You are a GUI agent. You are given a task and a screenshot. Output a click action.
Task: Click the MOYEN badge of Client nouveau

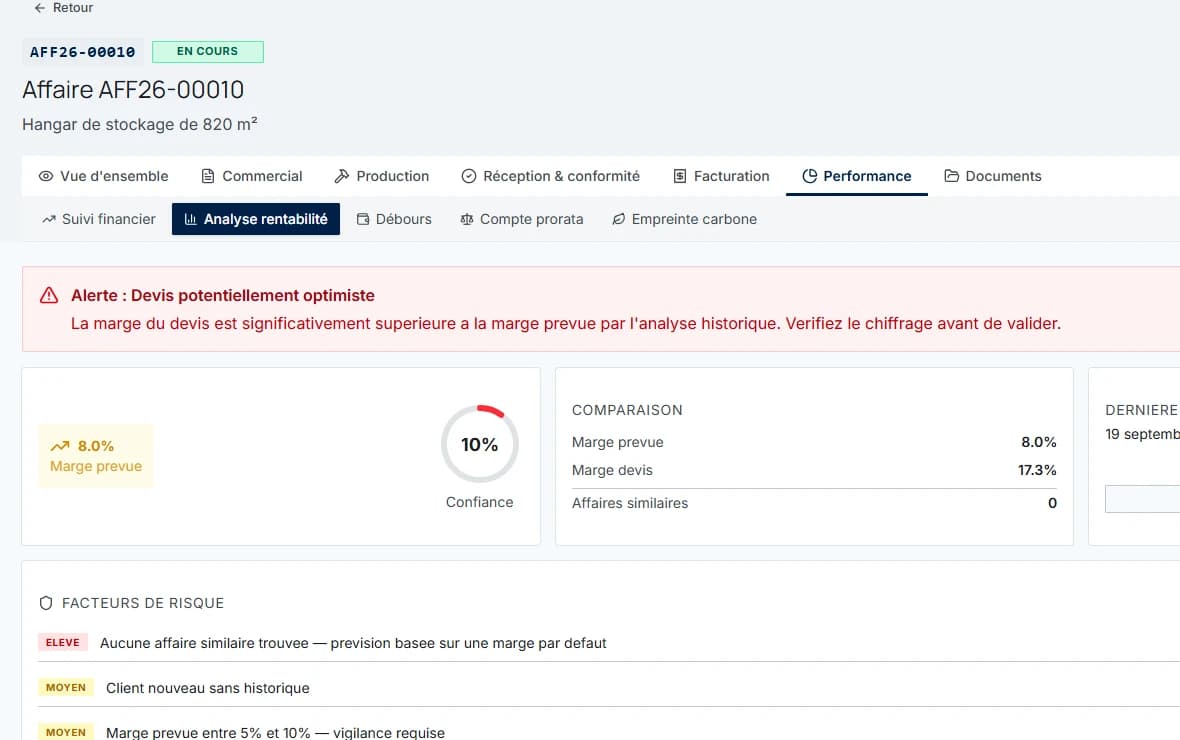click(x=65, y=687)
